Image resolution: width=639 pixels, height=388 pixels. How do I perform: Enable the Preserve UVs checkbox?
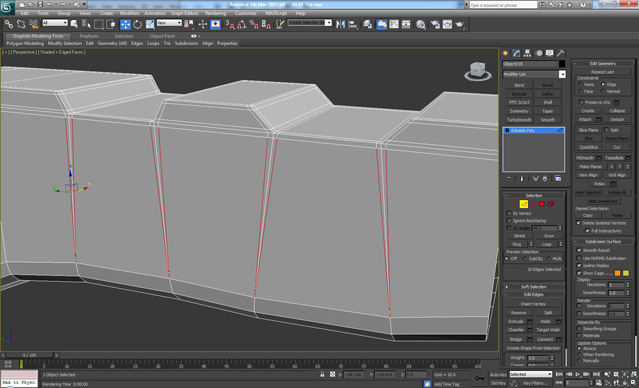click(x=581, y=102)
